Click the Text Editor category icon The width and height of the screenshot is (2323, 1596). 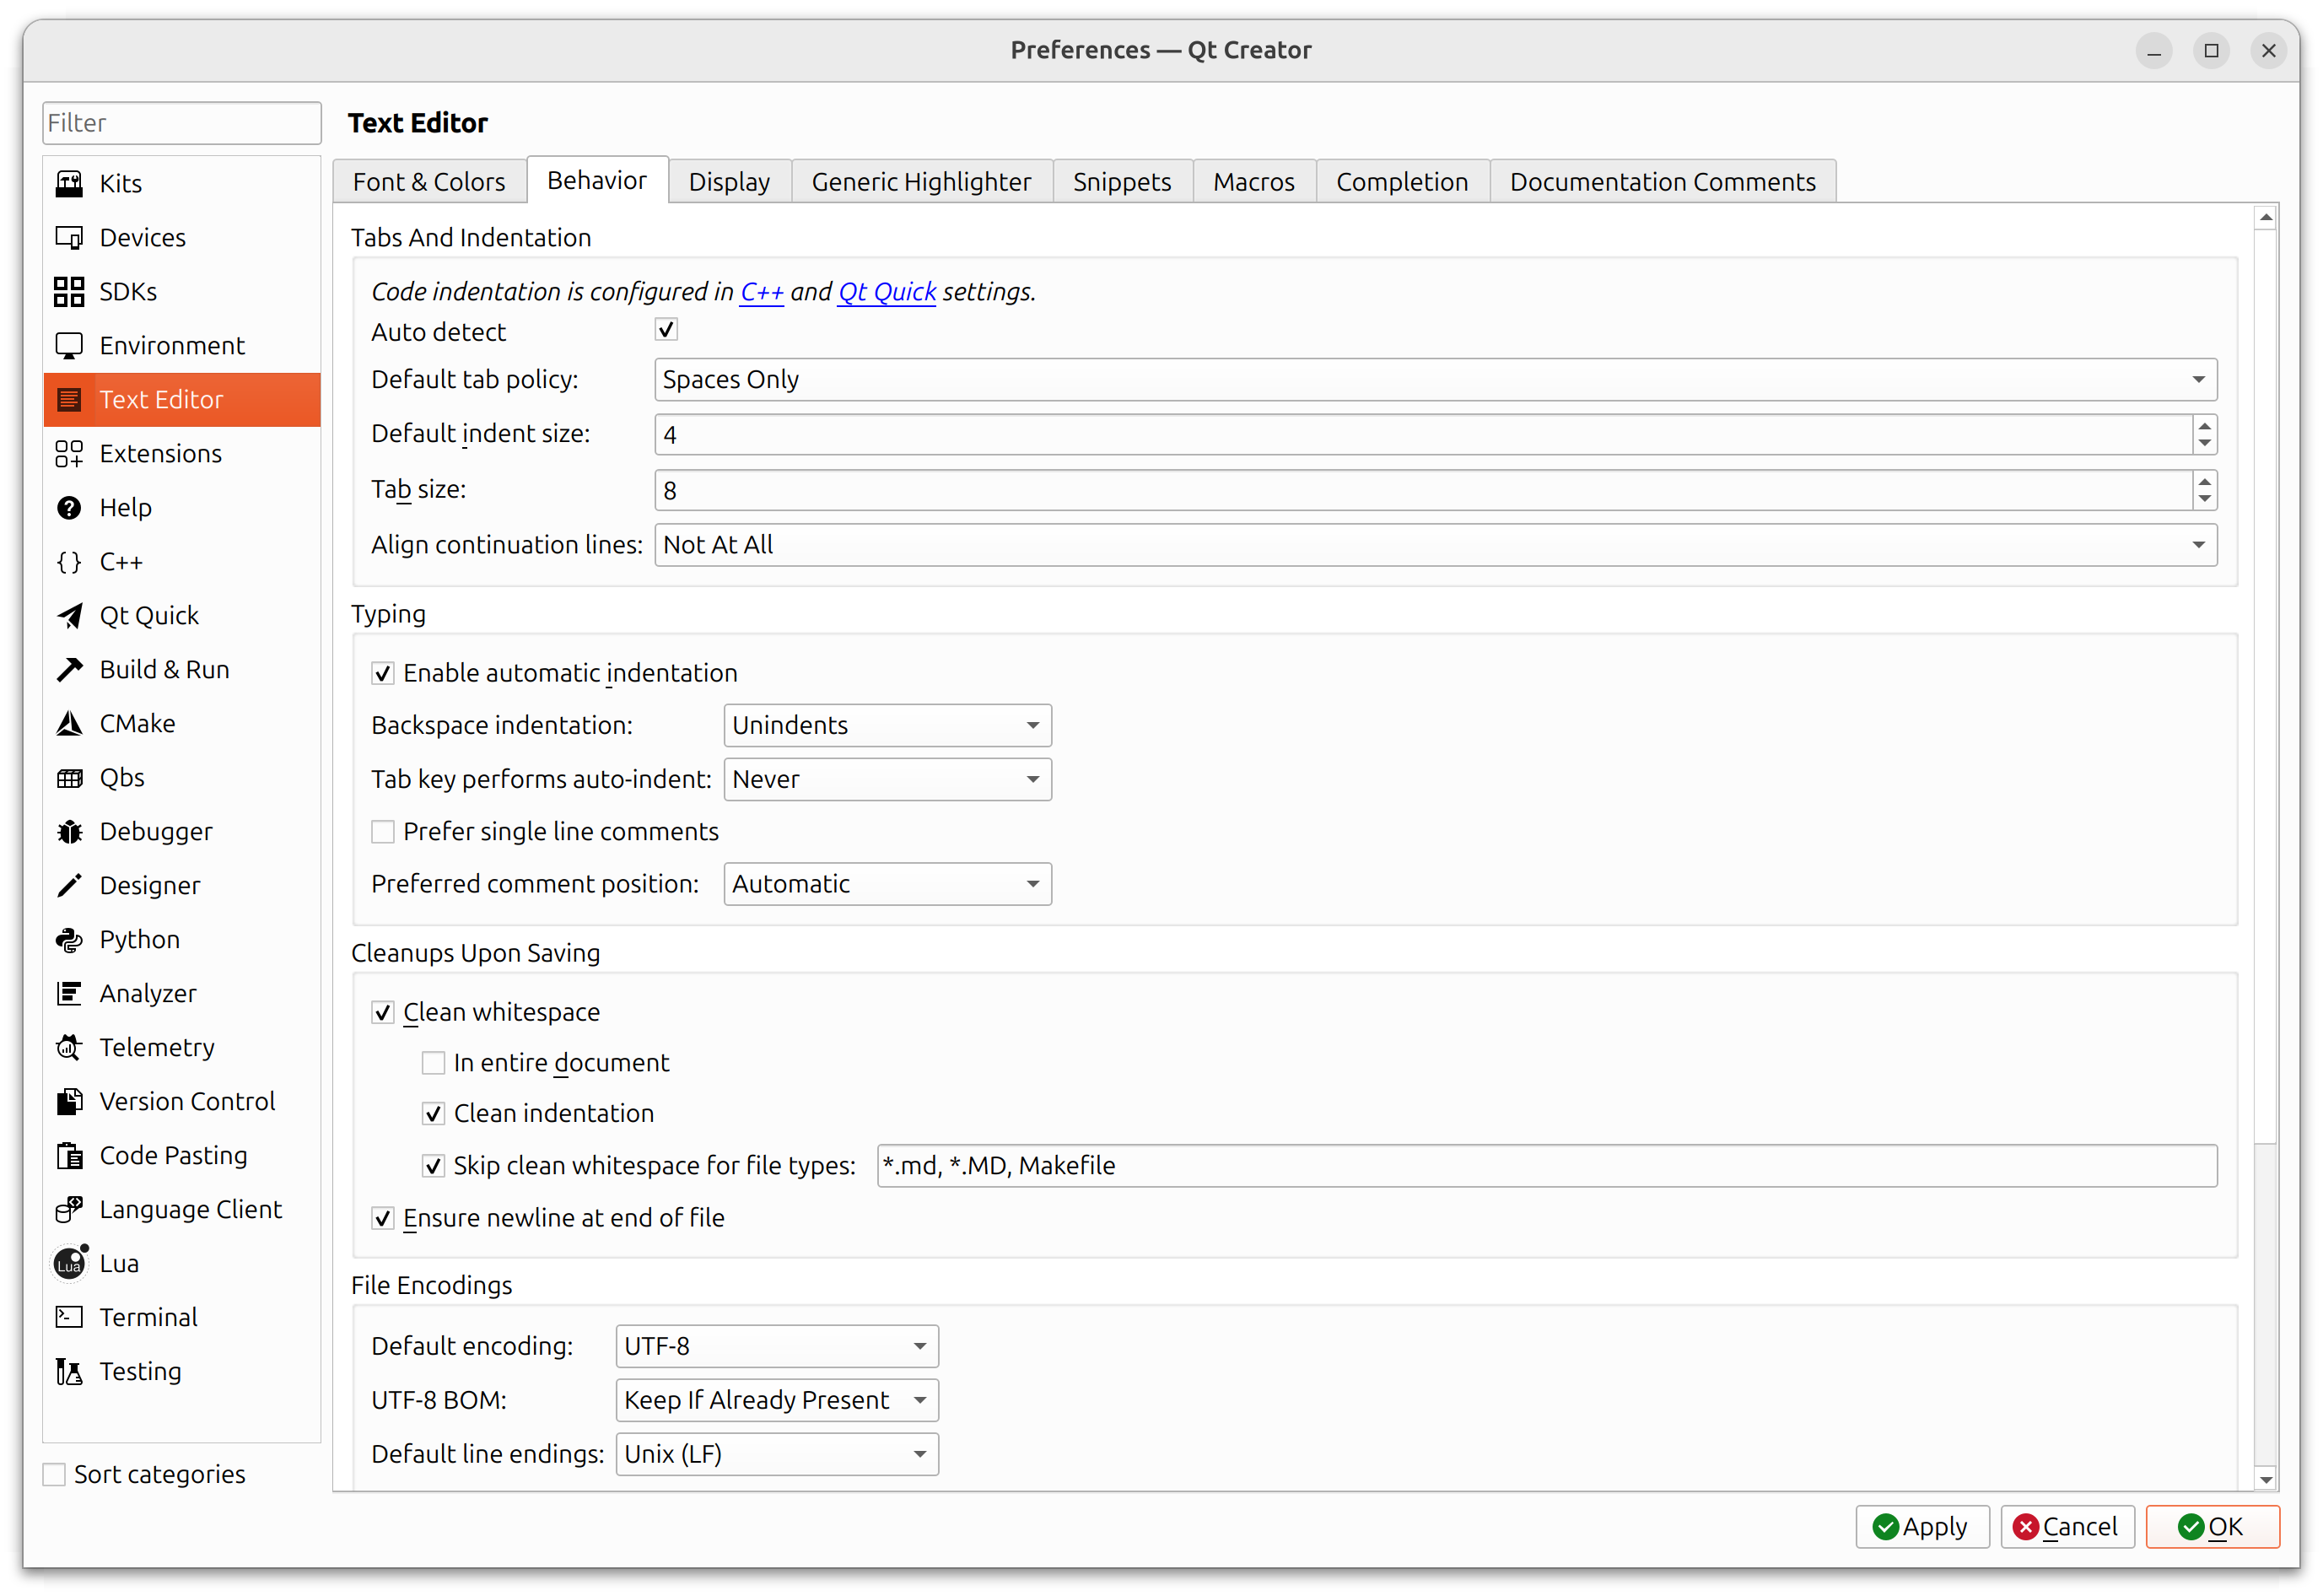tap(69, 400)
